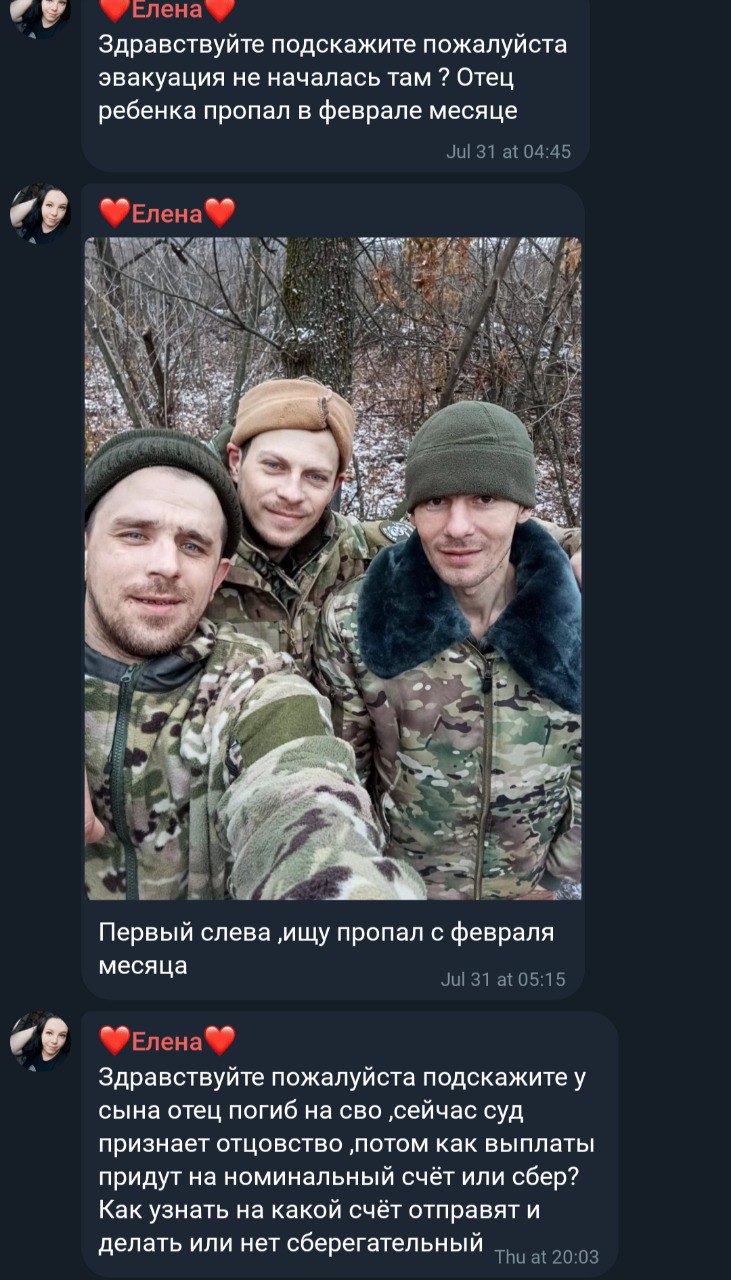The width and height of the screenshot is (731, 1280).
Task: Click red heart before Елена in last message
Action: coord(115,1041)
